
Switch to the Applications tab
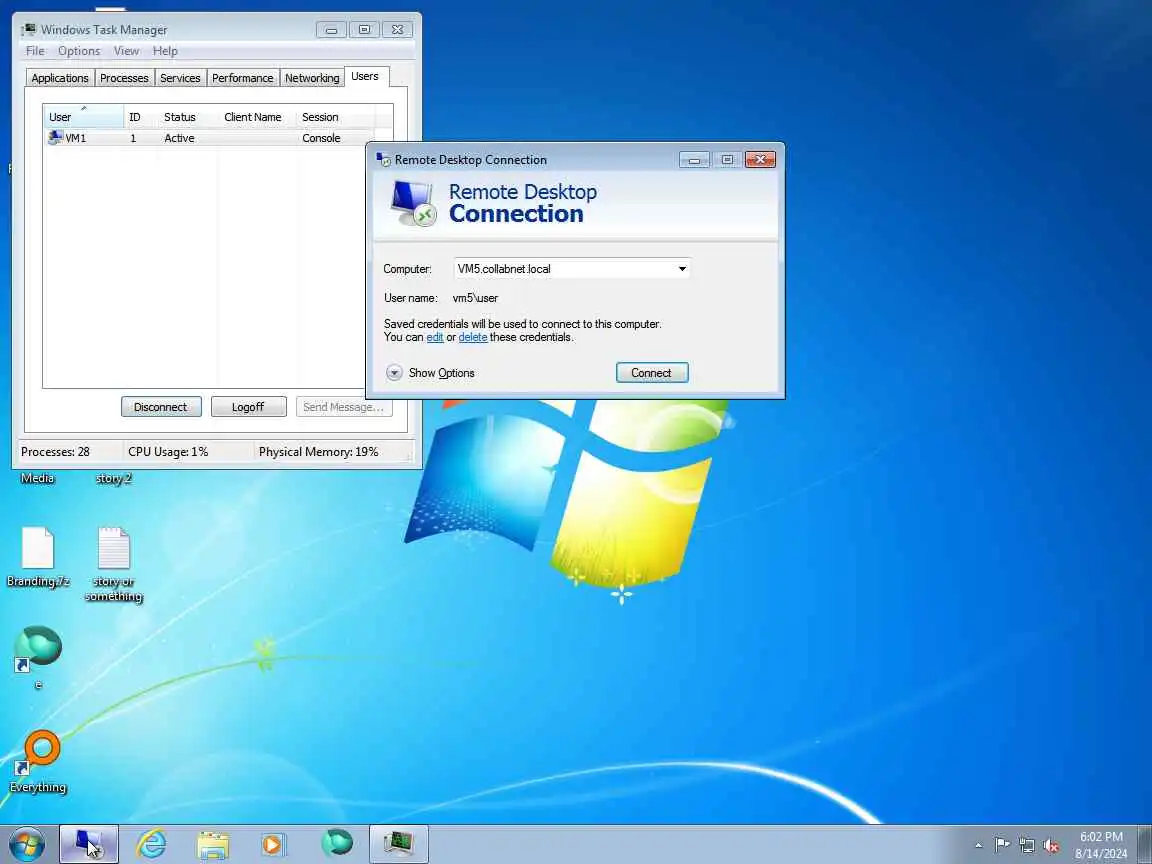pos(60,78)
